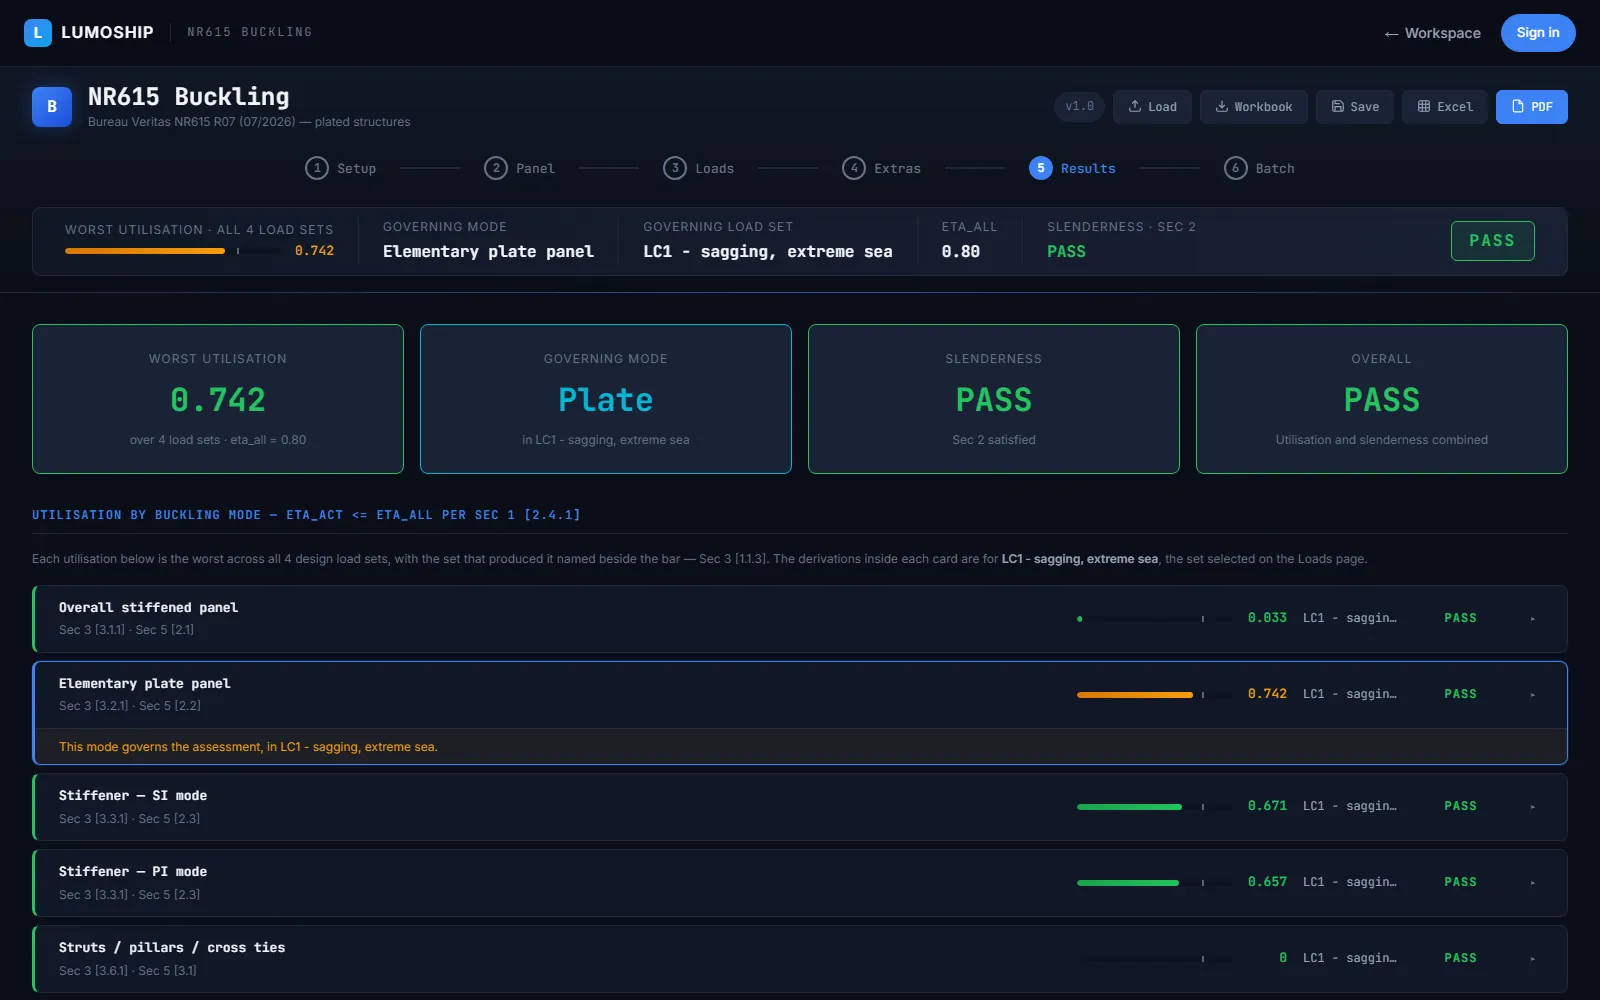
Task: Click the NR615 BUCKLING header label
Action: tap(249, 32)
